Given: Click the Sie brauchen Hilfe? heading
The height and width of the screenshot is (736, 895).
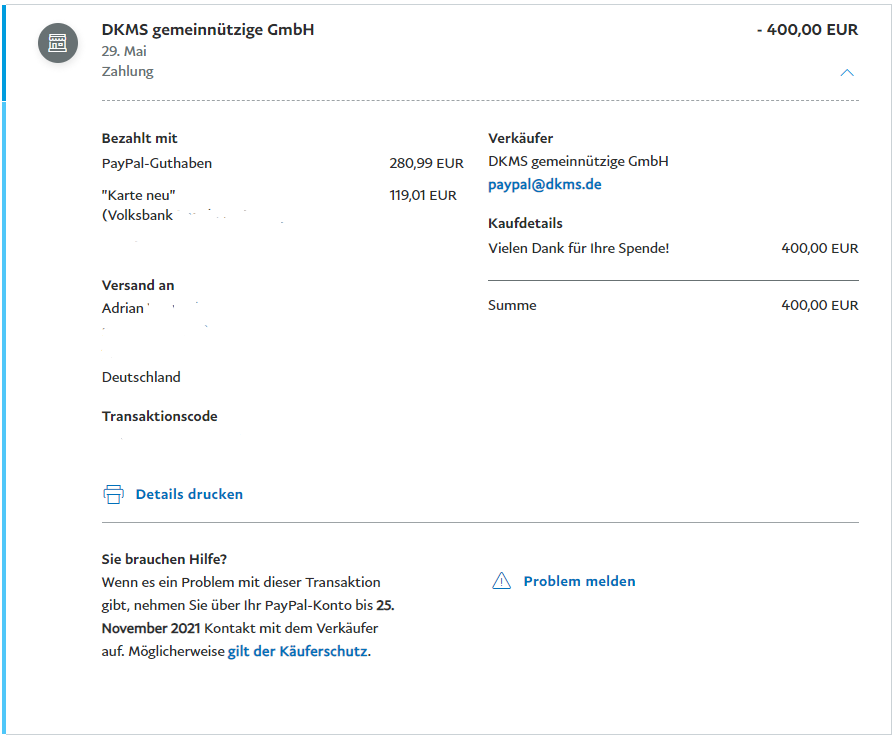Looking at the screenshot, I should point(164,559).
